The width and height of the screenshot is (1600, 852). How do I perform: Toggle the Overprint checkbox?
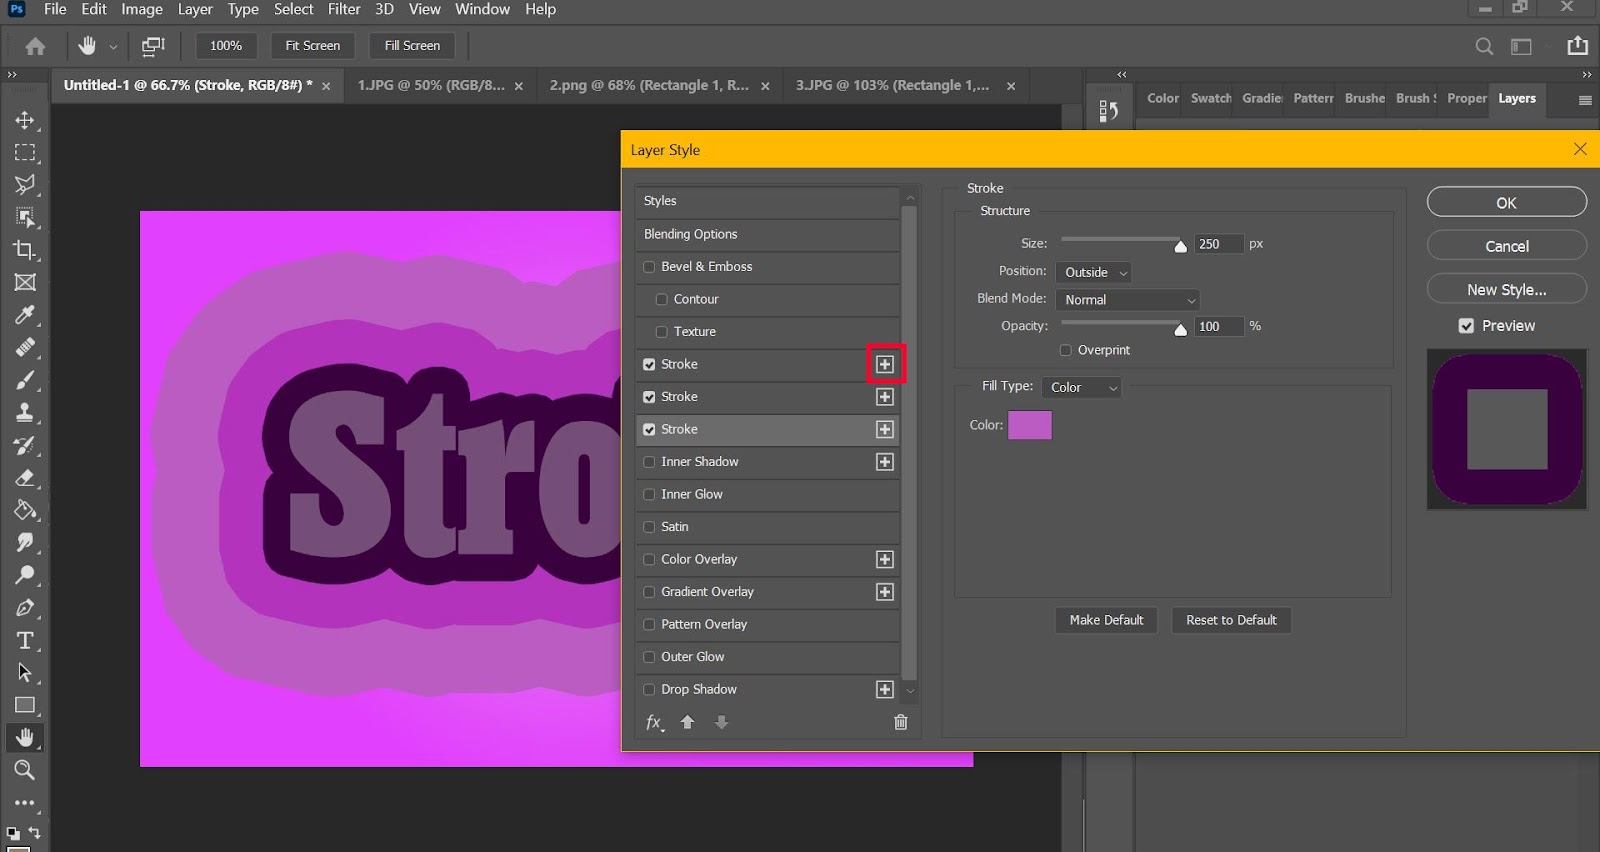[x=1065, y=350]
